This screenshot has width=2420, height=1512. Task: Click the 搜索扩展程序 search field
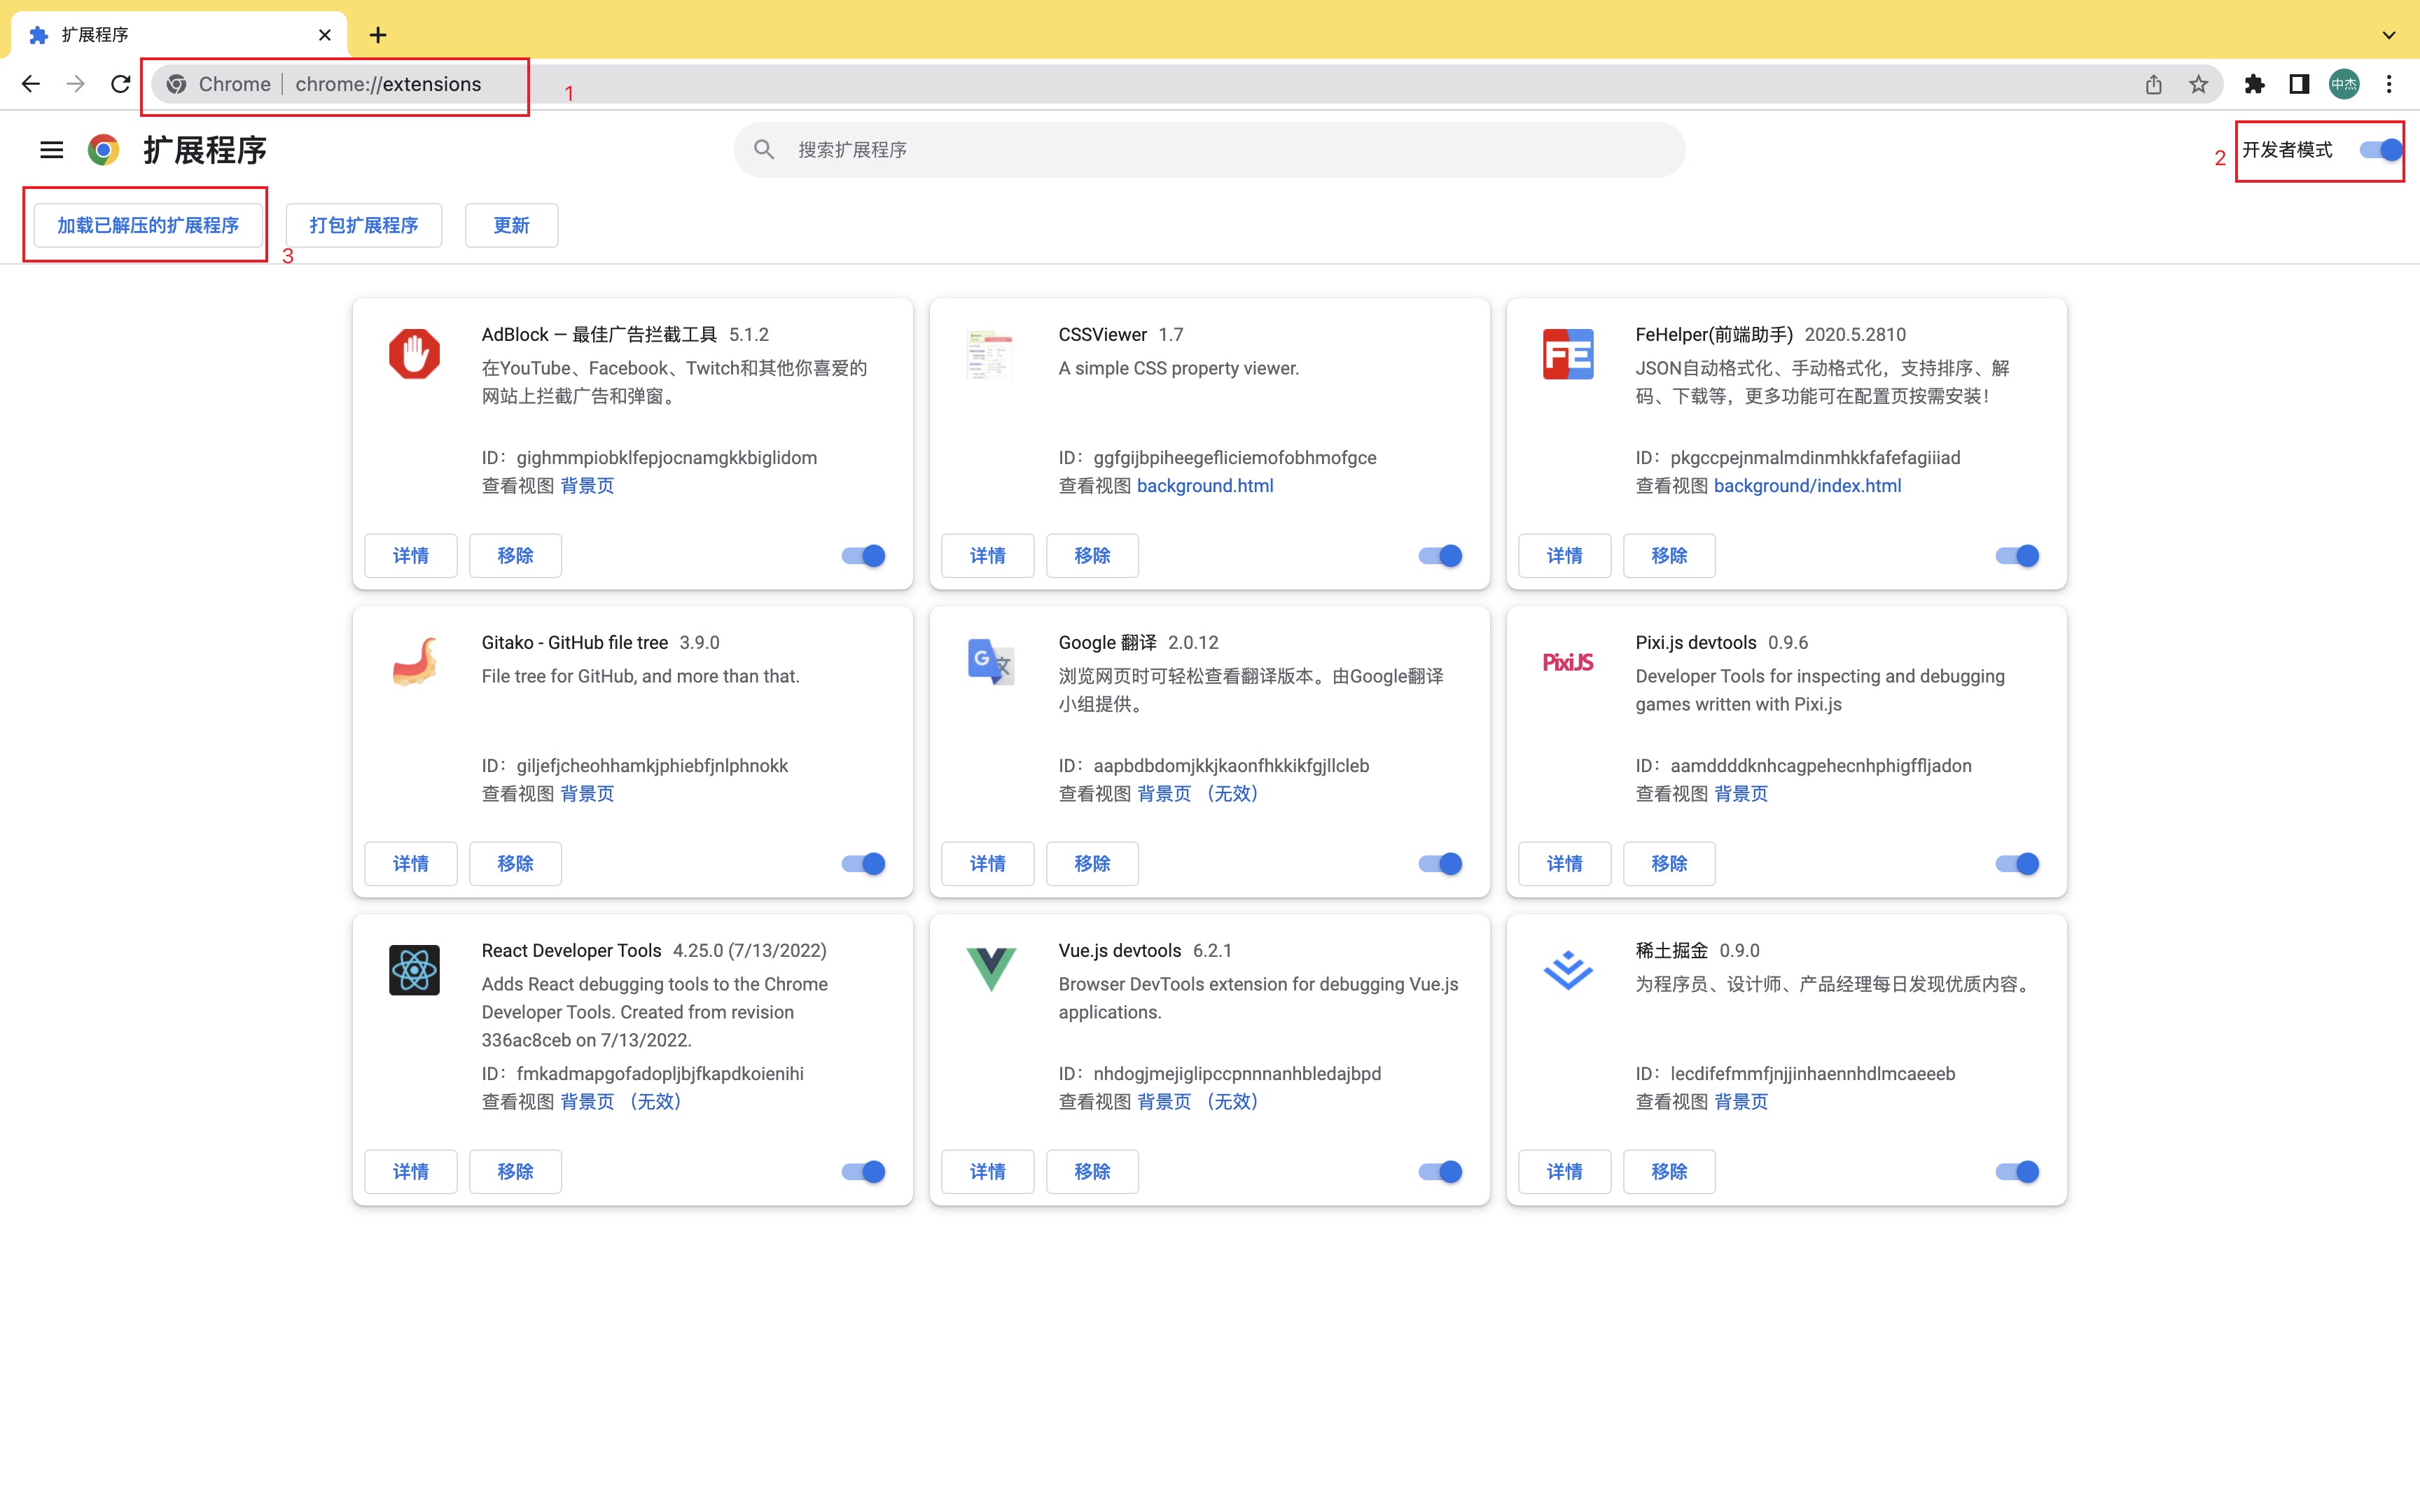coord(1210,150)
